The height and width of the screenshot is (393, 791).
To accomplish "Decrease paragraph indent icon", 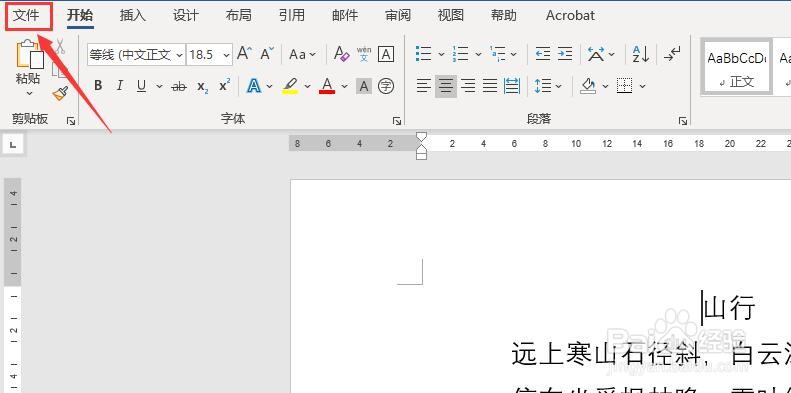I will click(x=543, y=53).
